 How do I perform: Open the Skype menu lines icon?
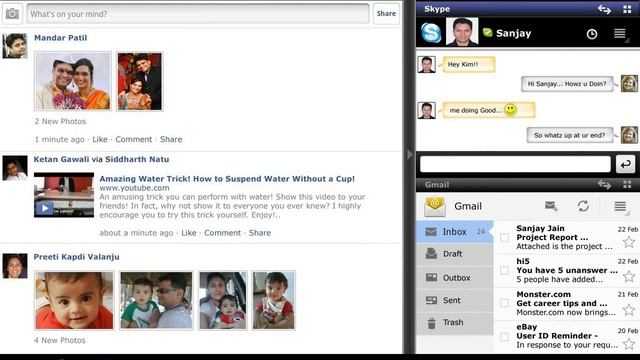click(620, 34)
